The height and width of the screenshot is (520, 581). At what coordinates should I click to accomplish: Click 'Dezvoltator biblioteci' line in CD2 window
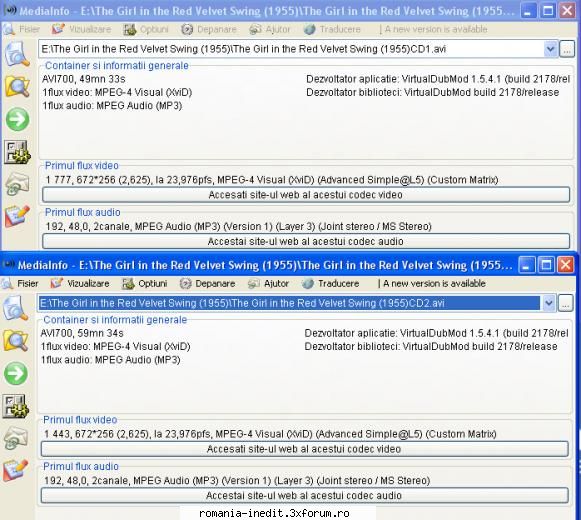431,347
